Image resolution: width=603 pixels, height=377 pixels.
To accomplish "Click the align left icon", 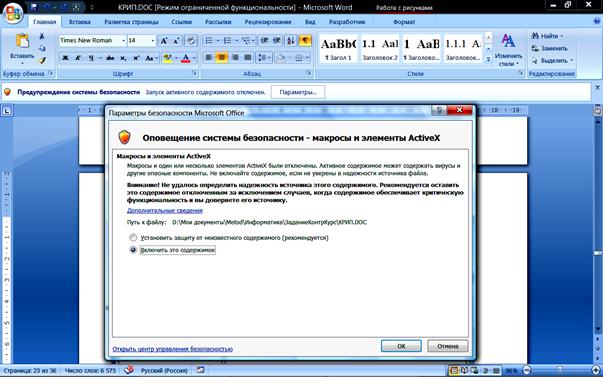I will pos(209,58).
